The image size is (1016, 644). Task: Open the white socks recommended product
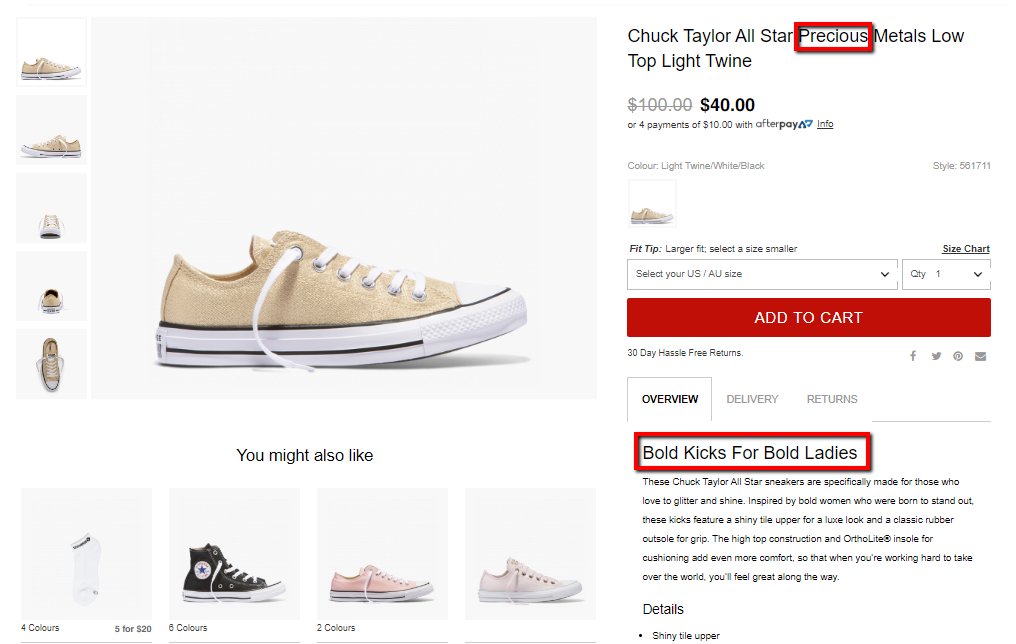pyautogui.click(x=86, y=554)
